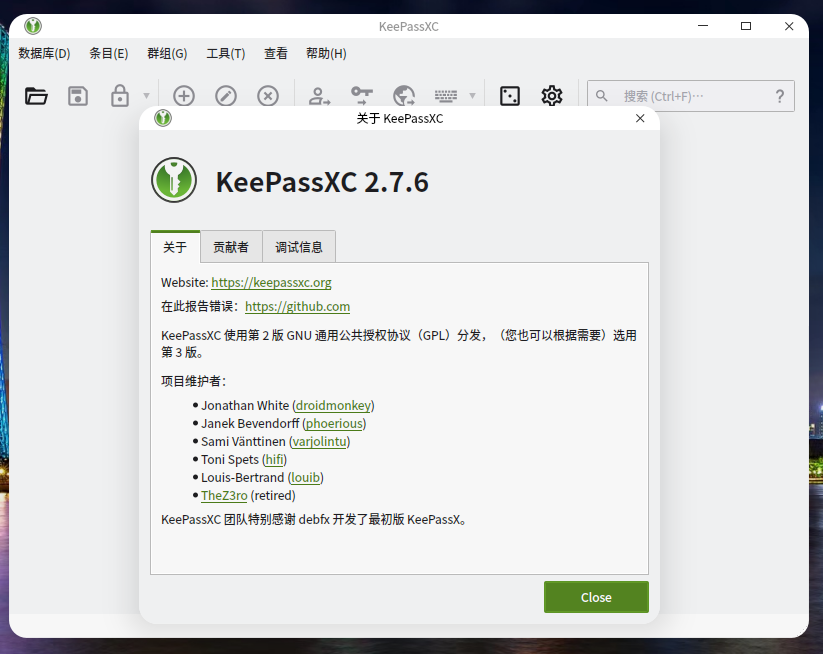
Task: Delete entry cross-circle icon
Action: click(x=268, y=96)
